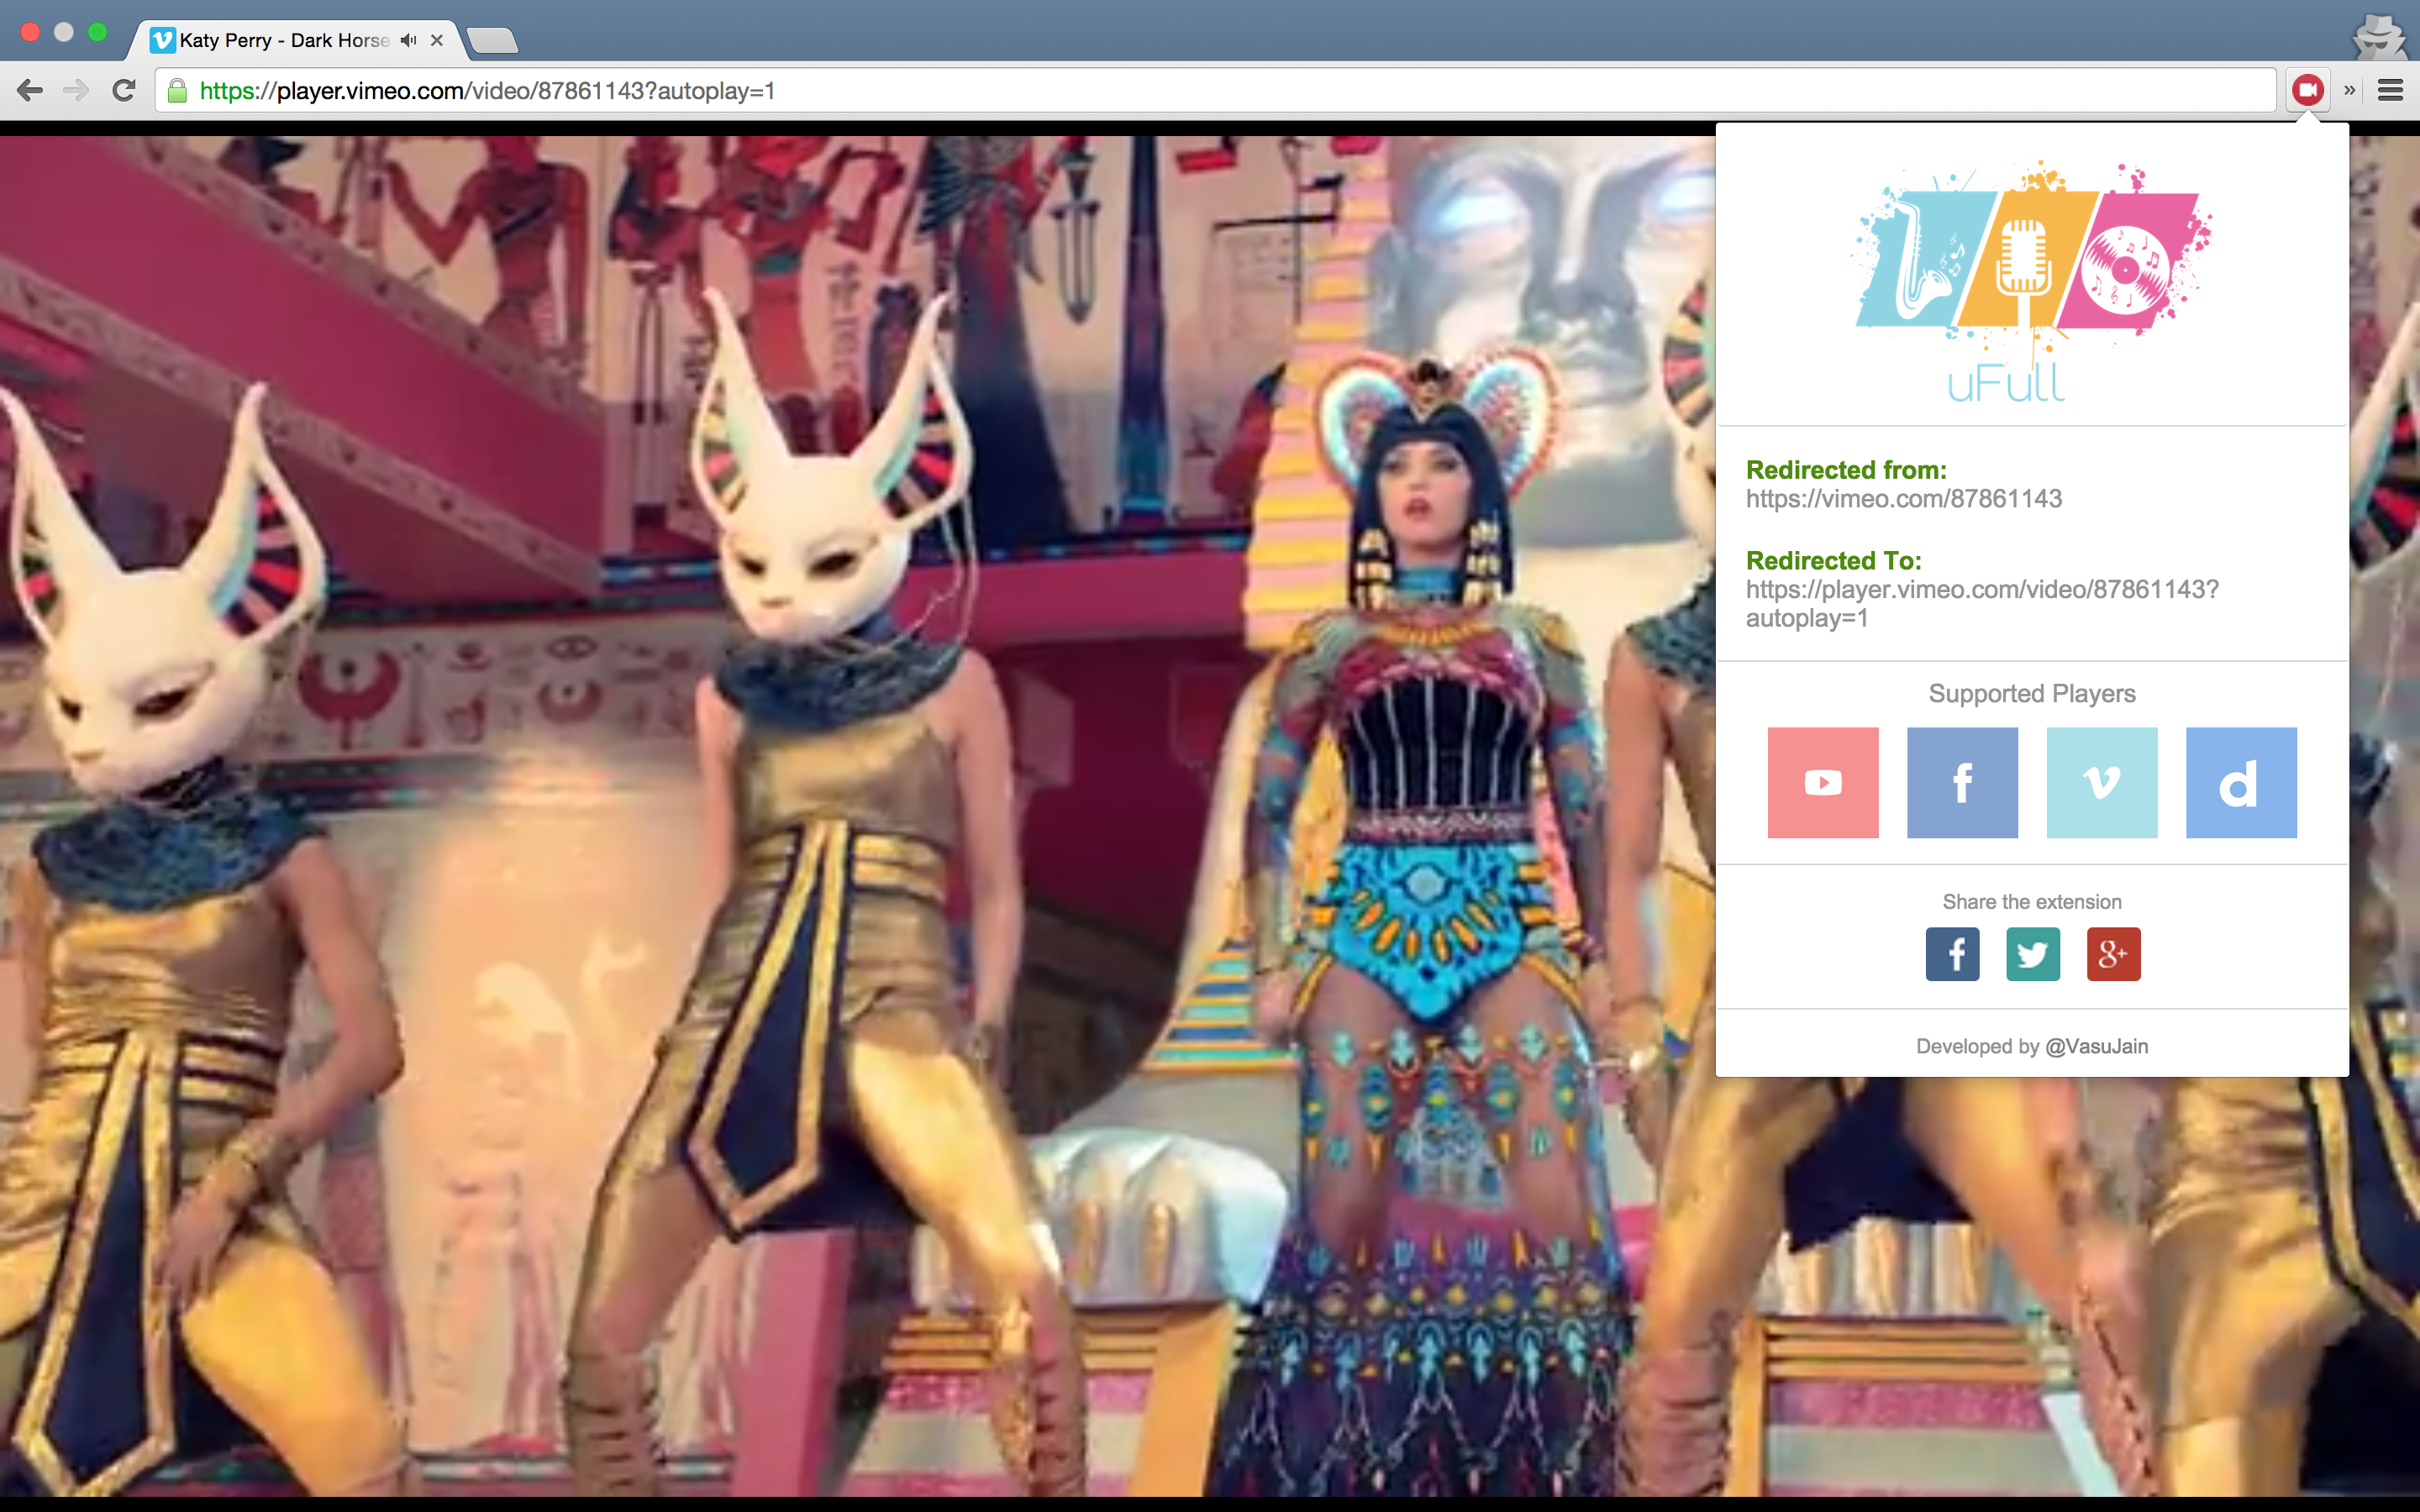Click the uFull extension toolbar icon
This screenshot has height=1512, width=2420.
point(2307,91)
